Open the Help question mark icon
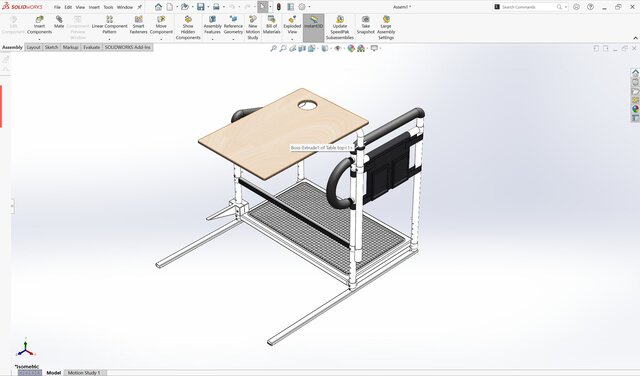 [590, 7]
